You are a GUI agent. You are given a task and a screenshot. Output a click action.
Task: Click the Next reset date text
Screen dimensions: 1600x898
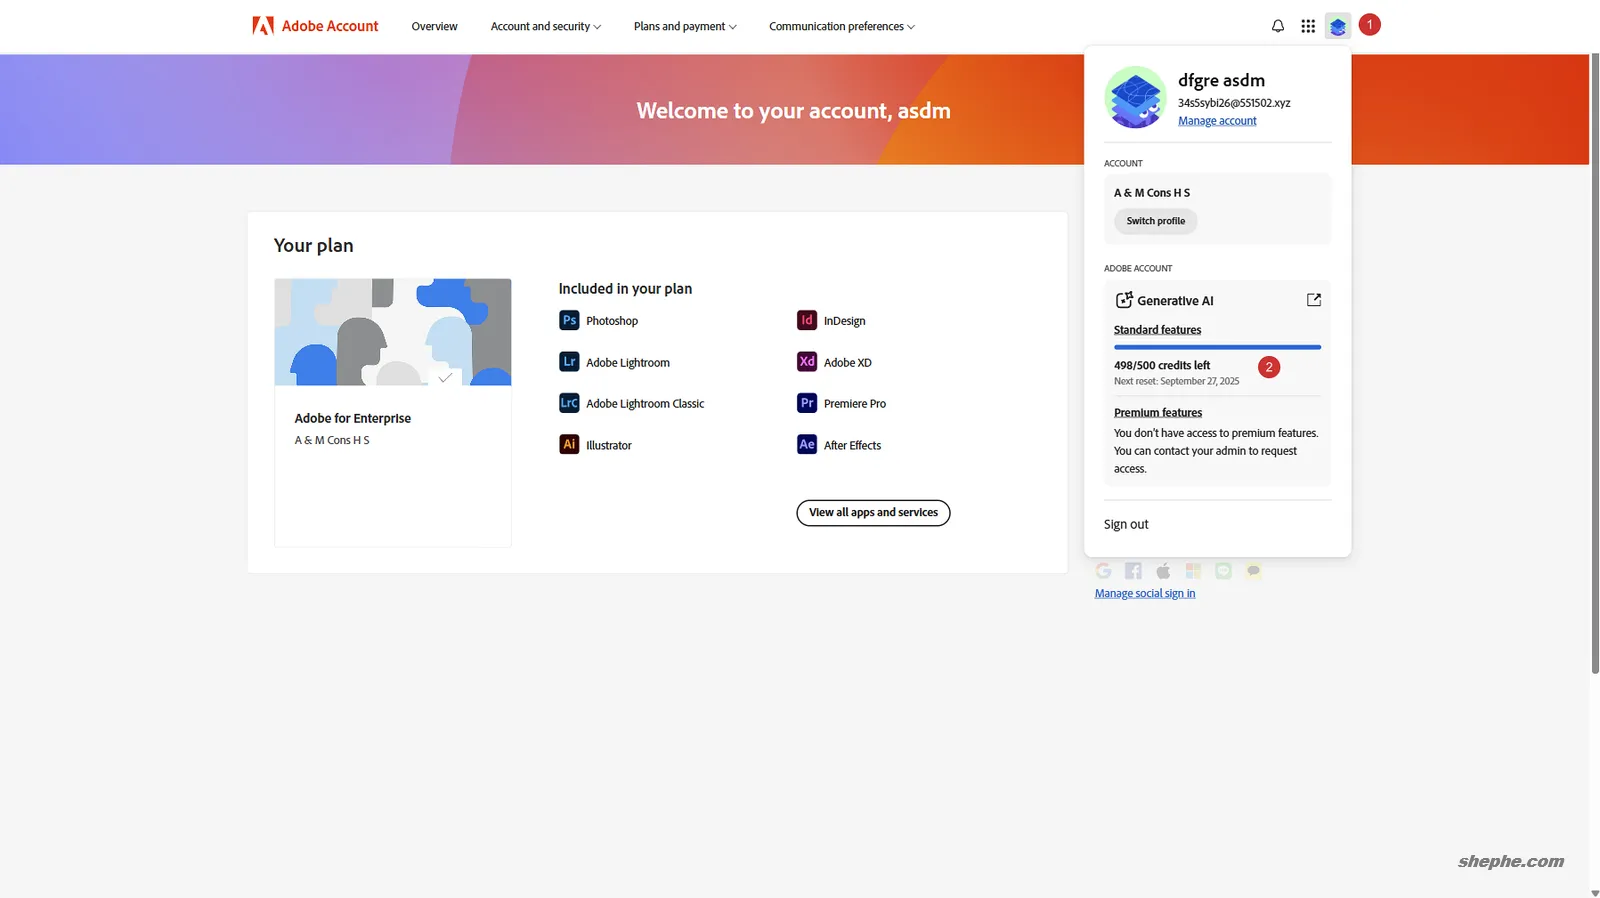click(x=1177, y=382)
